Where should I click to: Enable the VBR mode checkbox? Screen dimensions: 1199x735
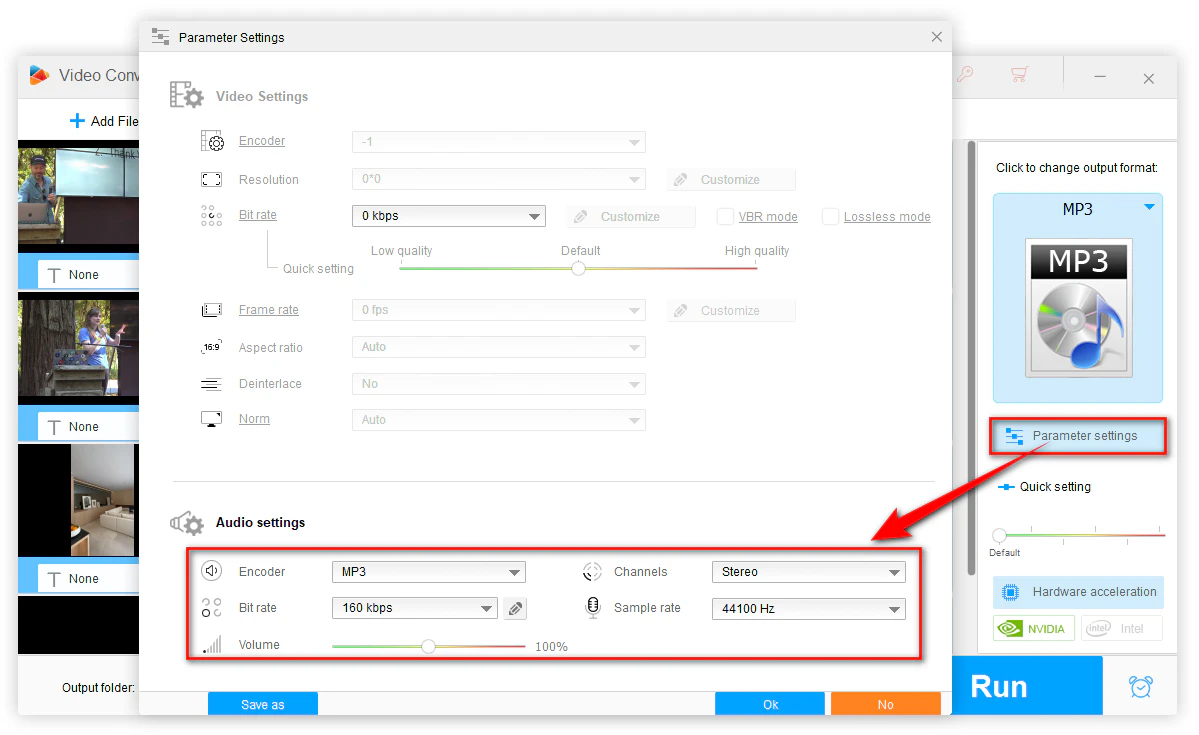coord(726,217)
